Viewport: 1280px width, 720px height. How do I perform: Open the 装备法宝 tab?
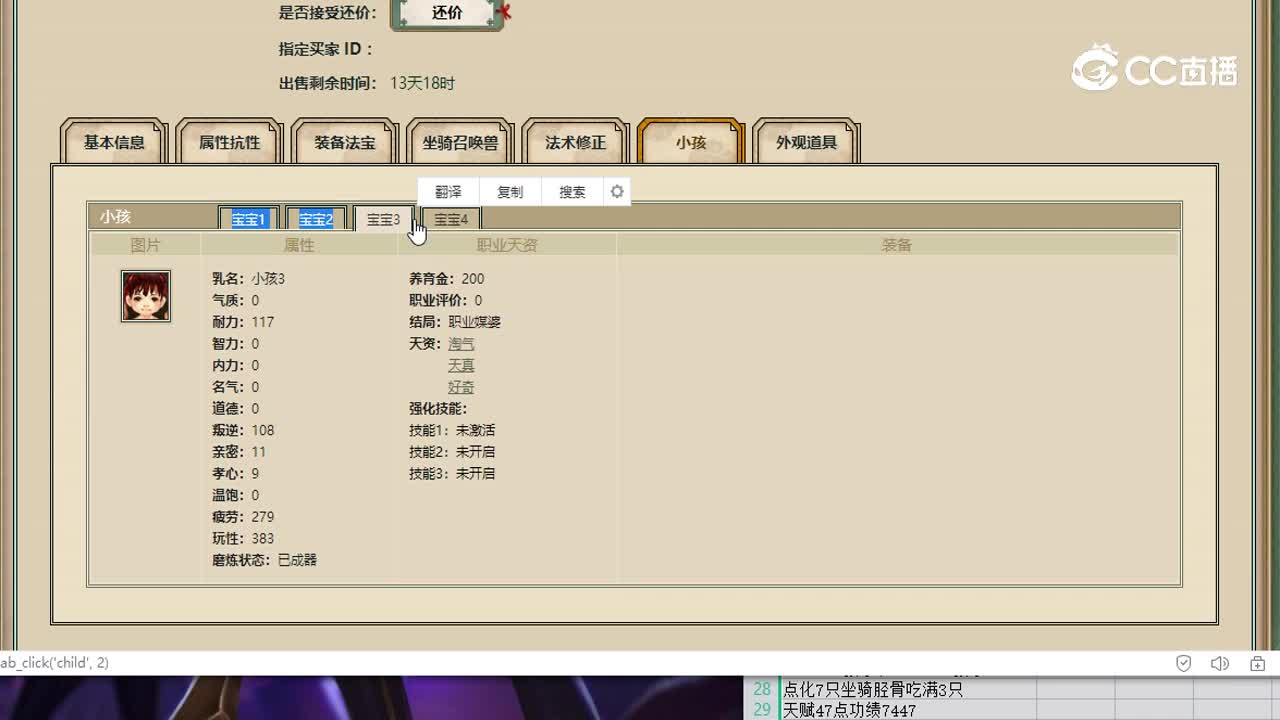pyautogui.click(x=345, y=142)
